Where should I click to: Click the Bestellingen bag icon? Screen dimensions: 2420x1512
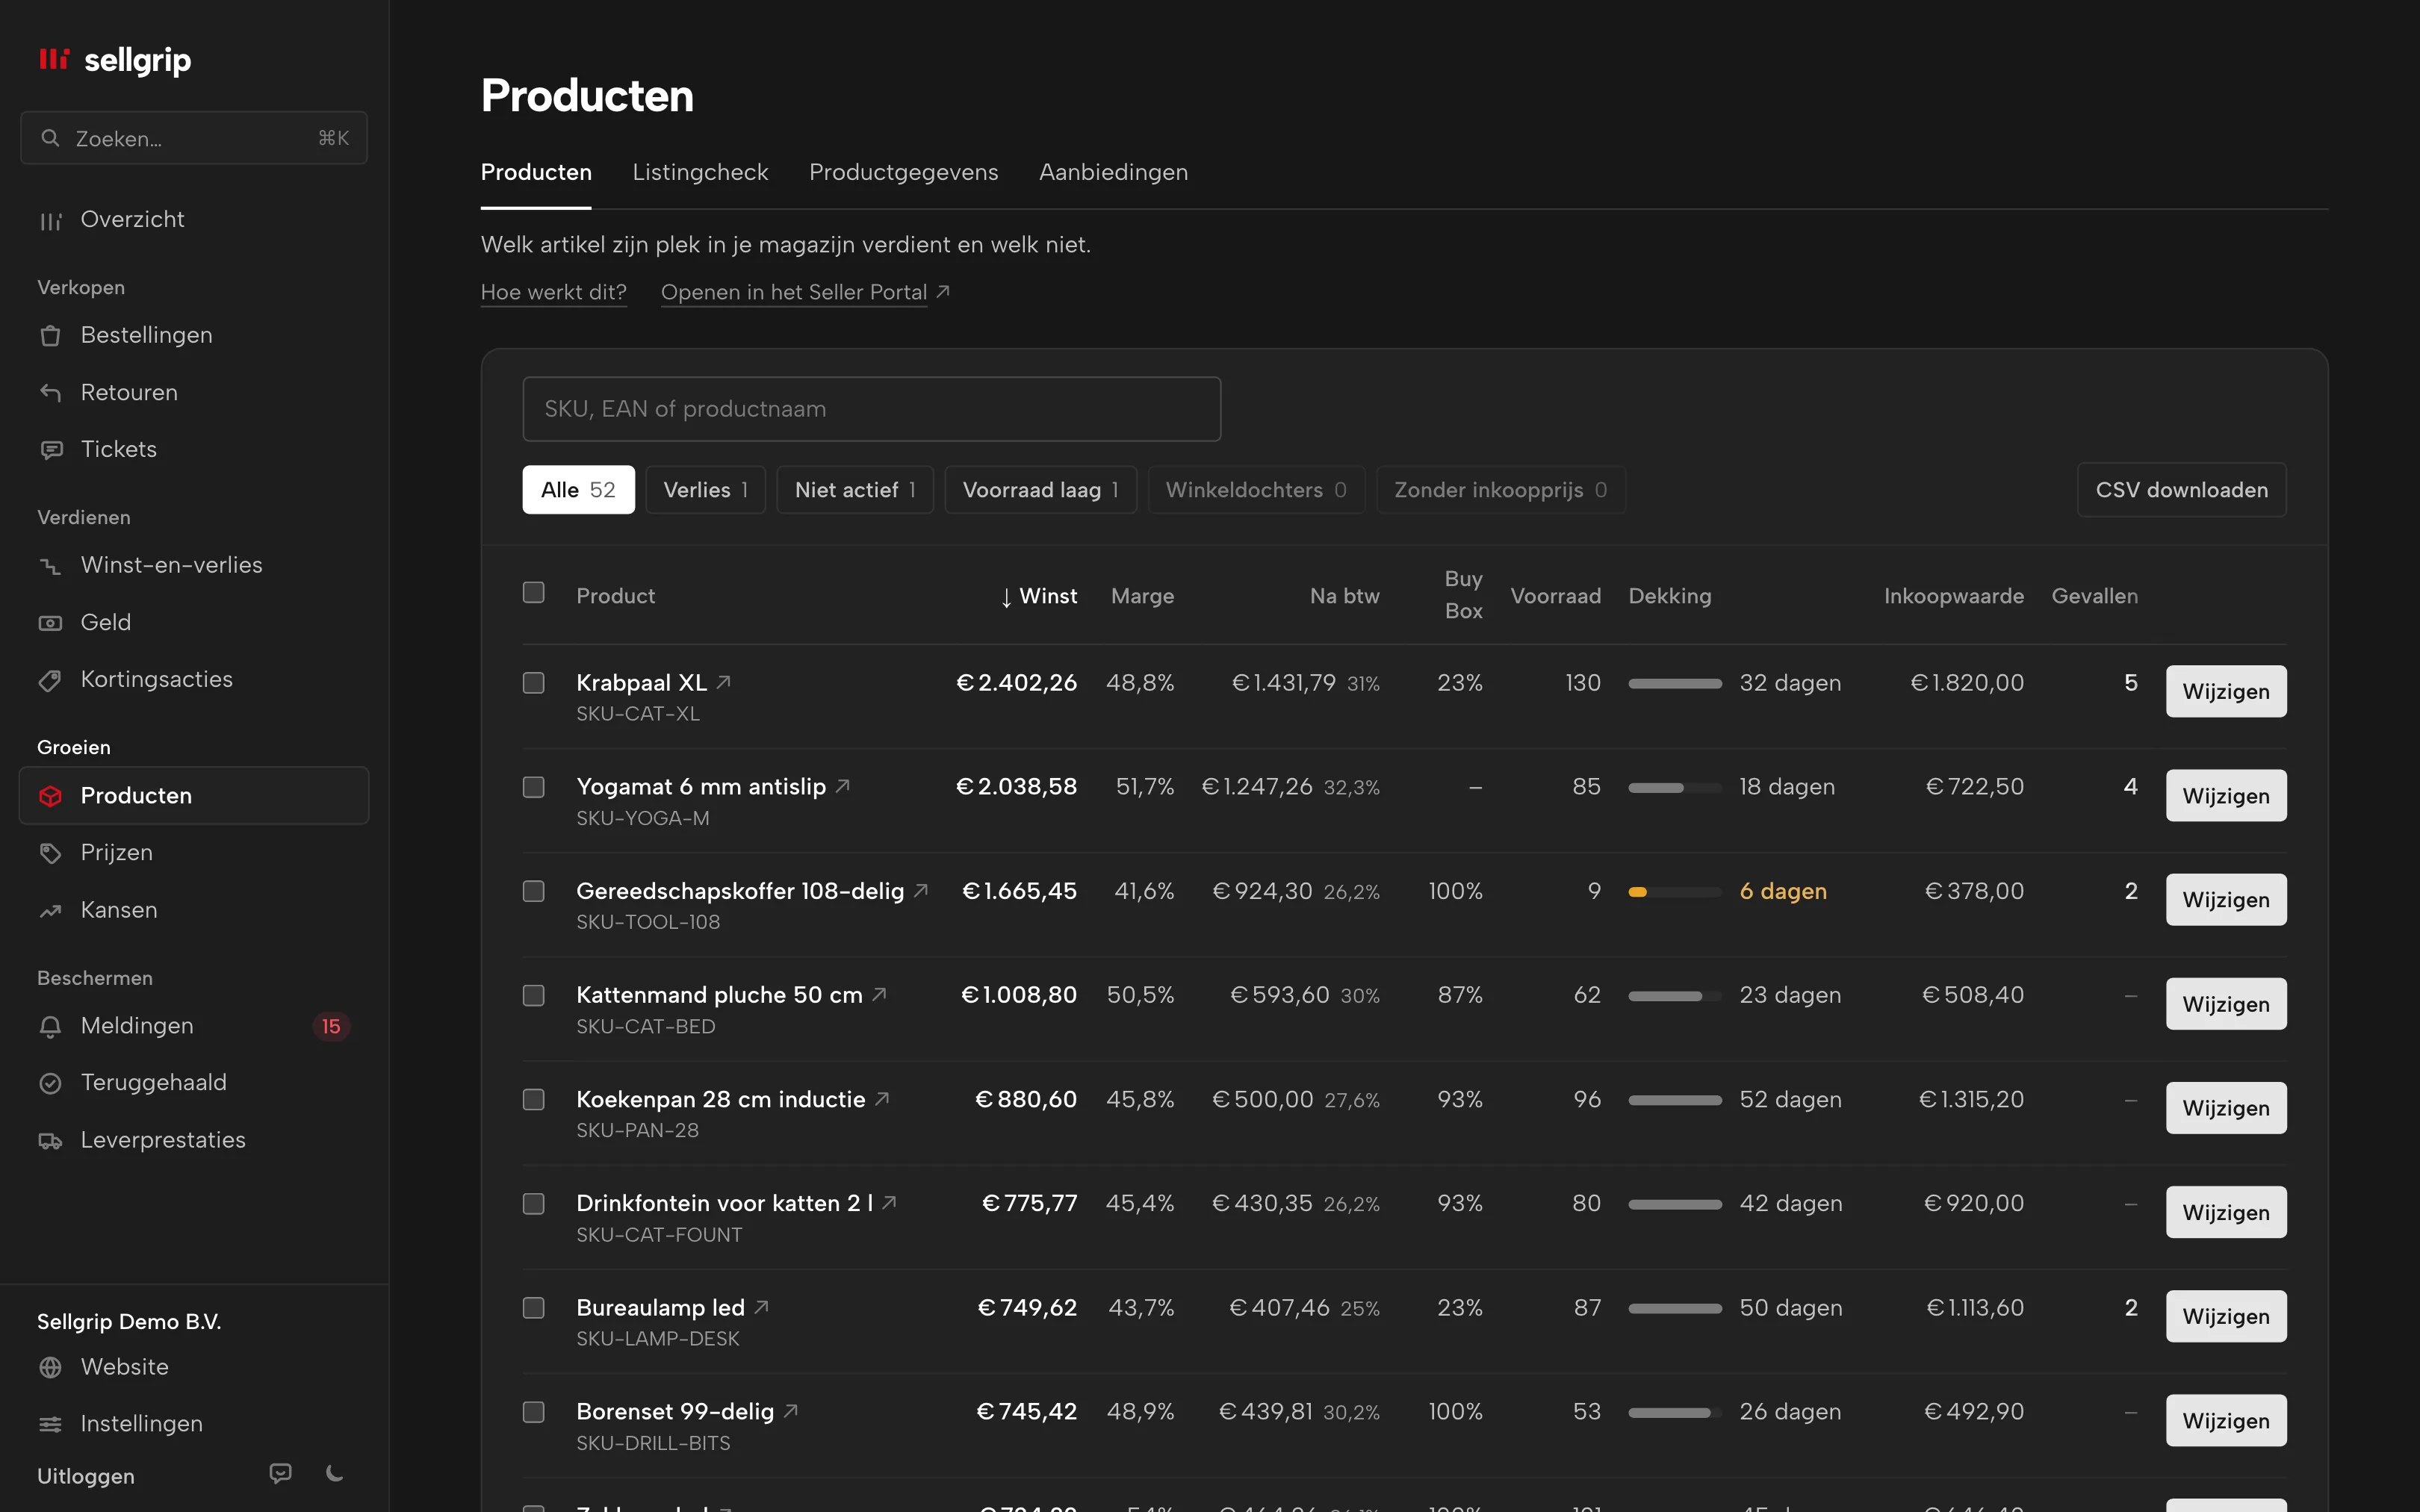[x=50, y=336]
